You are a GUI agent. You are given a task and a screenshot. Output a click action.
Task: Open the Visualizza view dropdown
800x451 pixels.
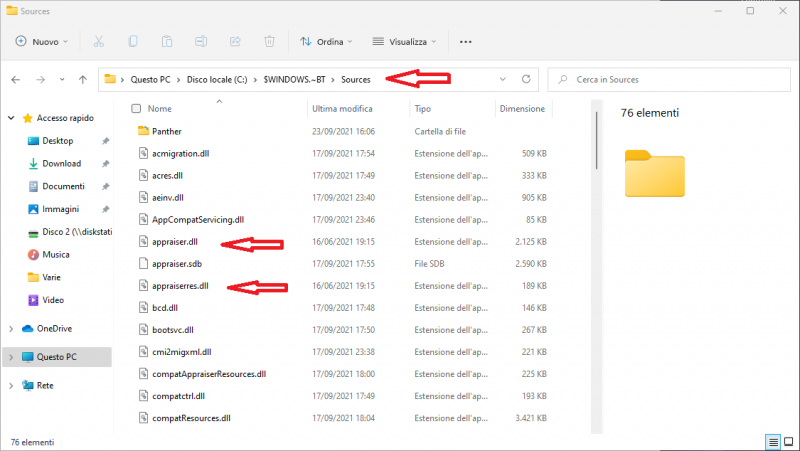pos(405,42)
